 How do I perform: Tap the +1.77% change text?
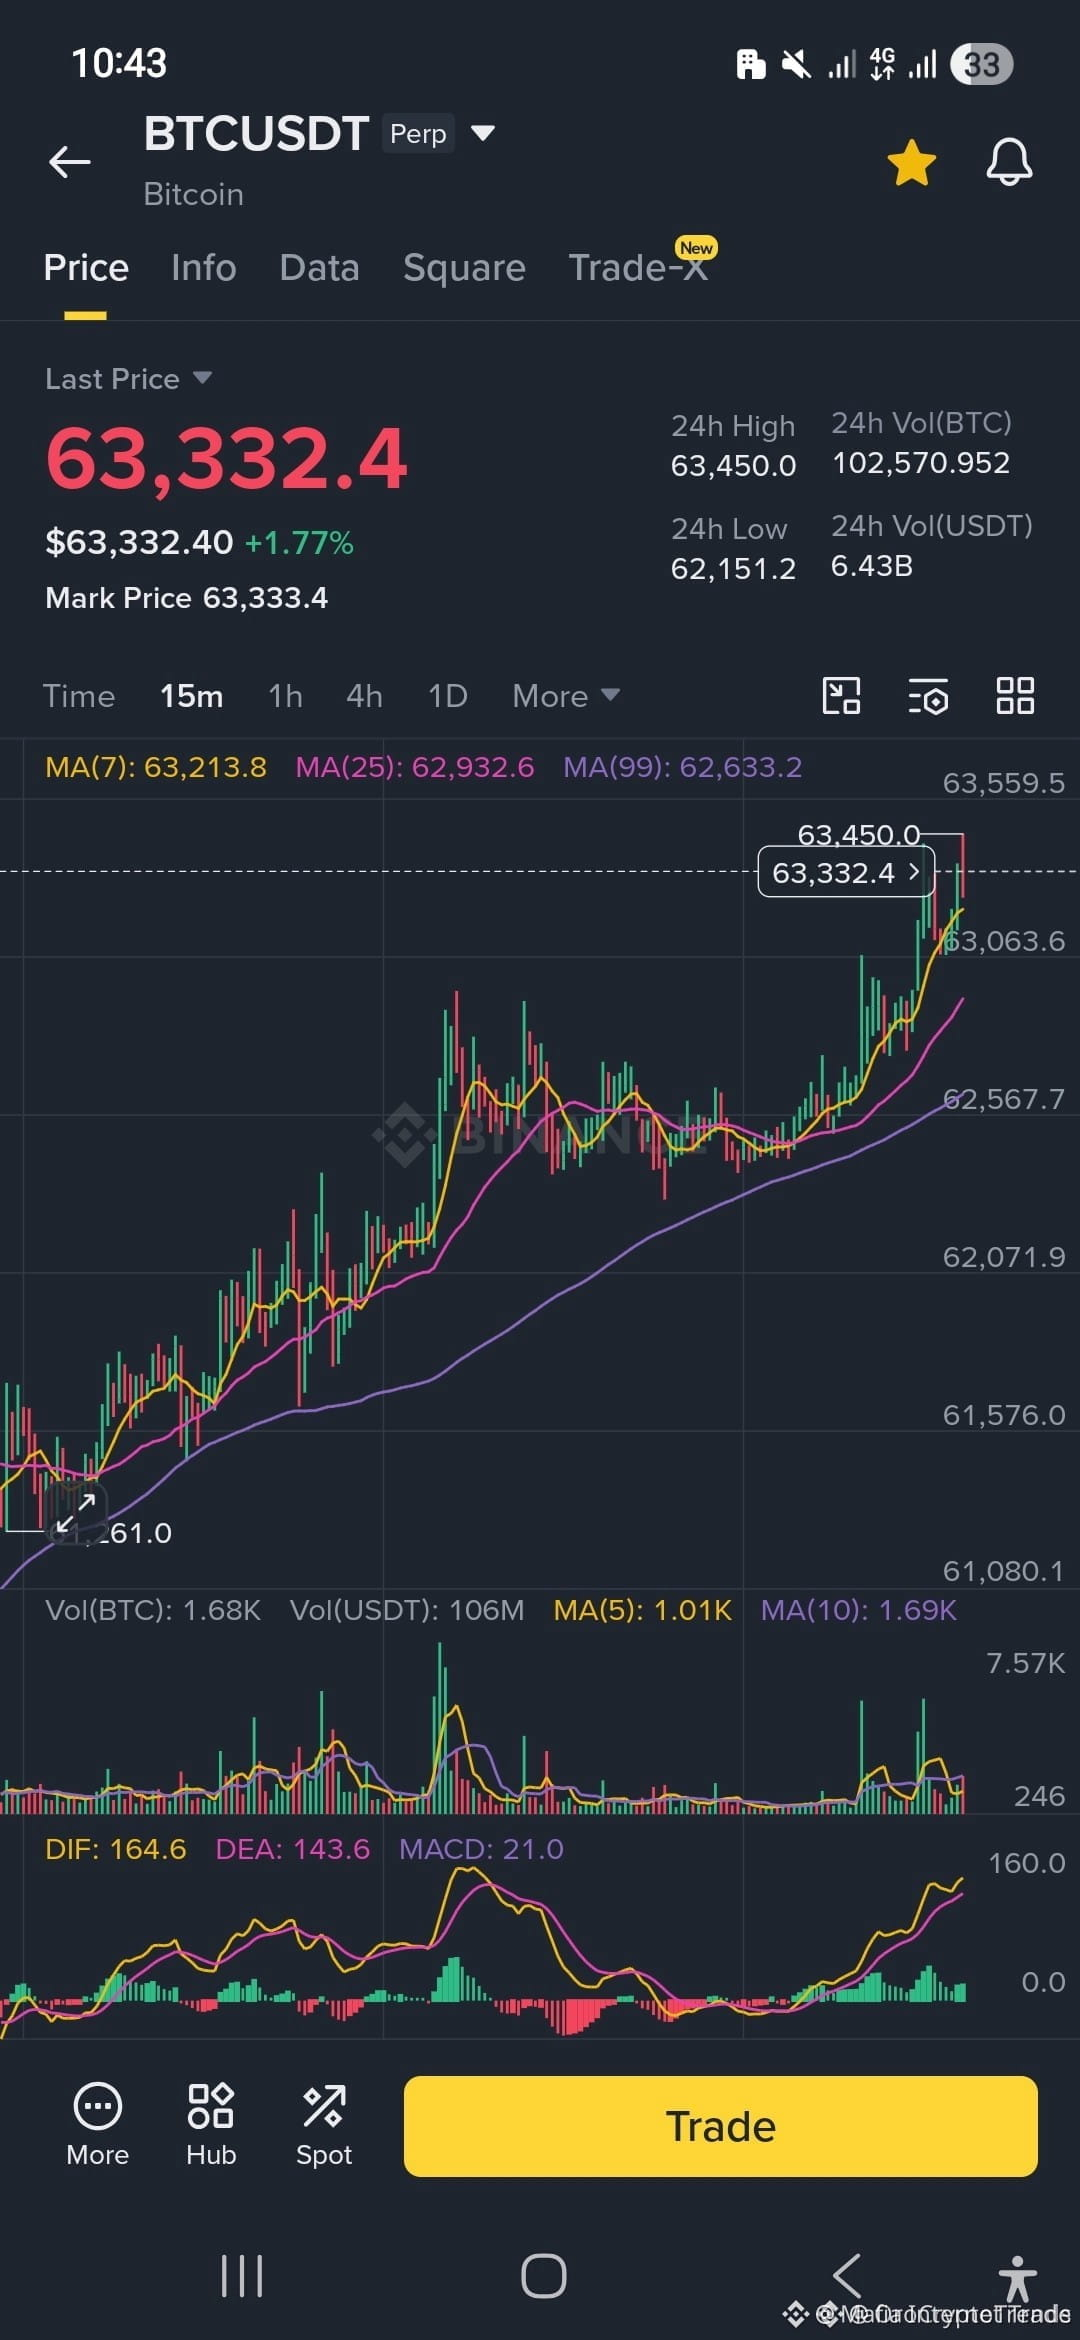(x=299, y=543)
